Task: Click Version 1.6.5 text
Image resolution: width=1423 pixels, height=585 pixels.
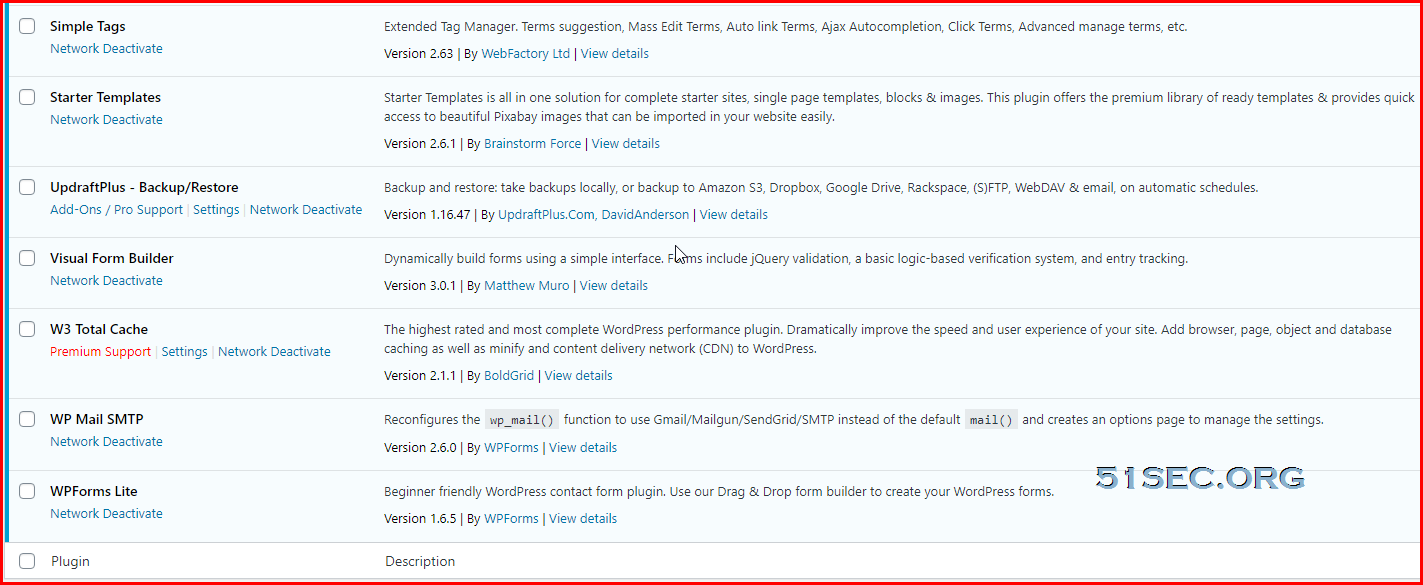Action: (420, 518)
